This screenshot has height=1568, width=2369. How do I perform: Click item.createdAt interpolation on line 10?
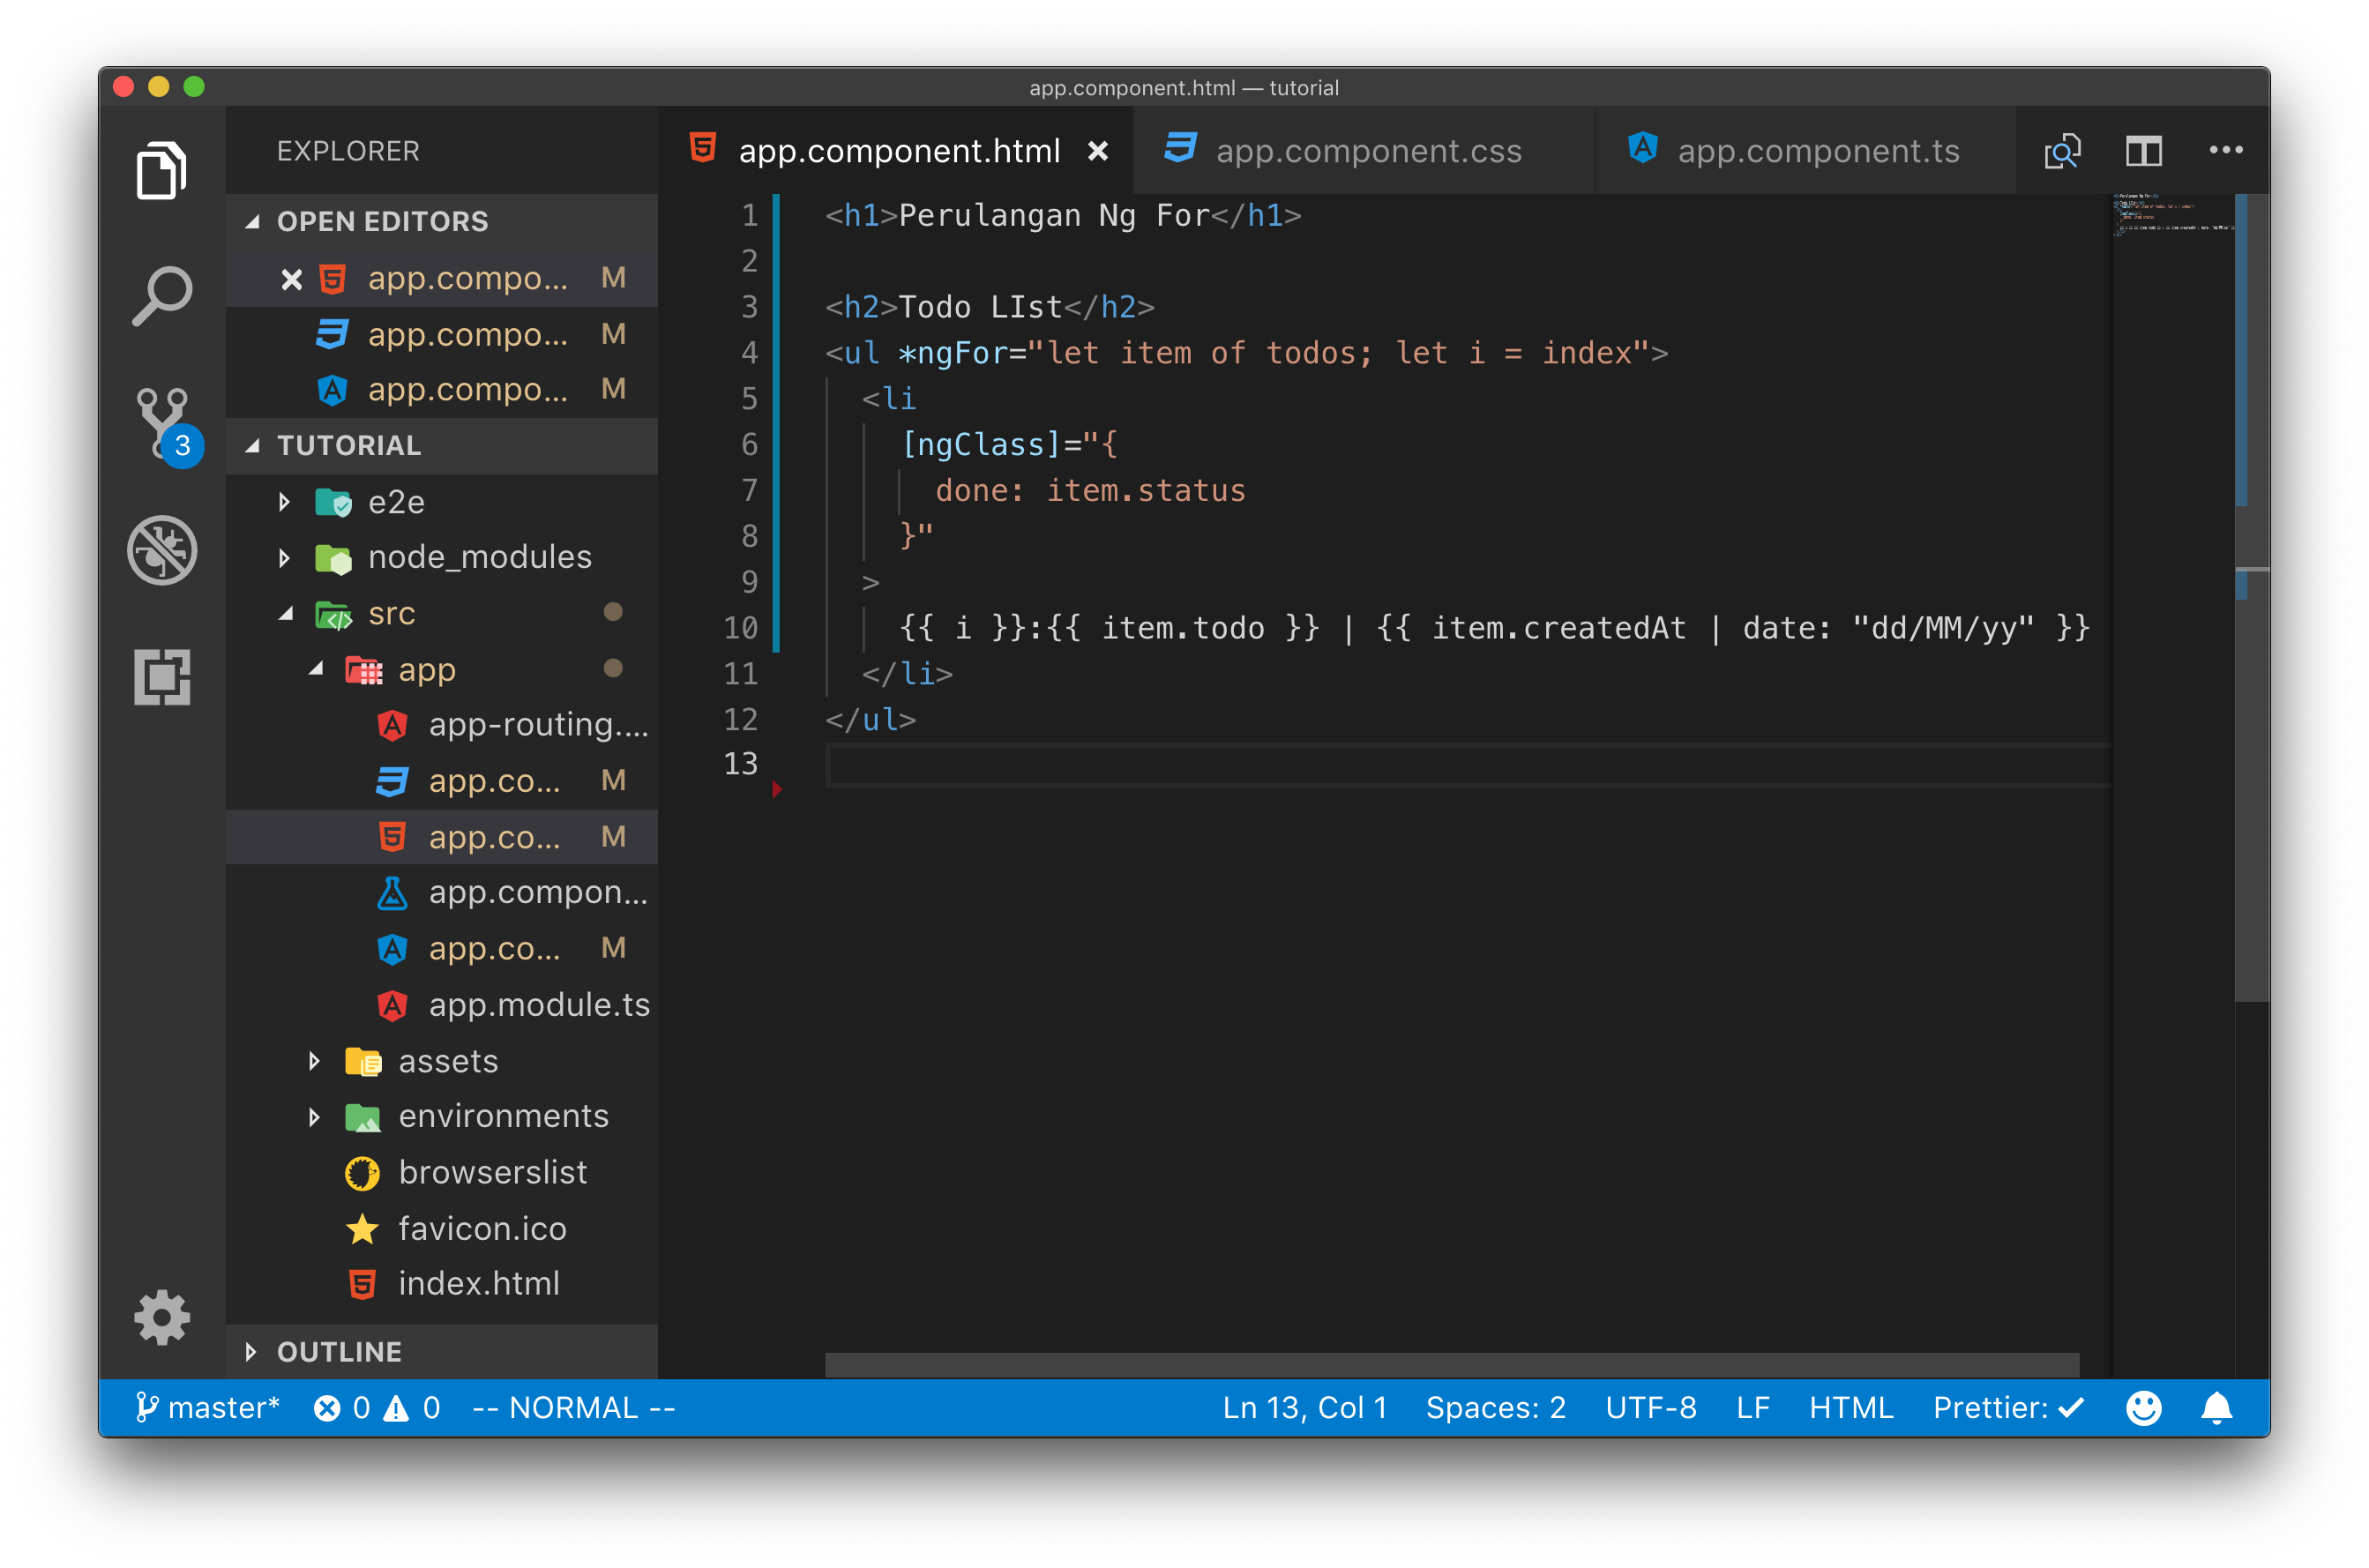[1558, 628]
